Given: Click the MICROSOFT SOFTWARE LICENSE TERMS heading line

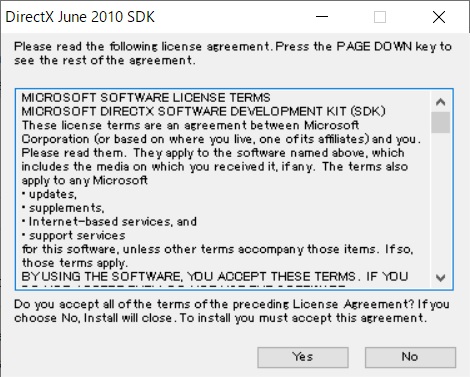Looking at the screenshot, I should point(146,97).
